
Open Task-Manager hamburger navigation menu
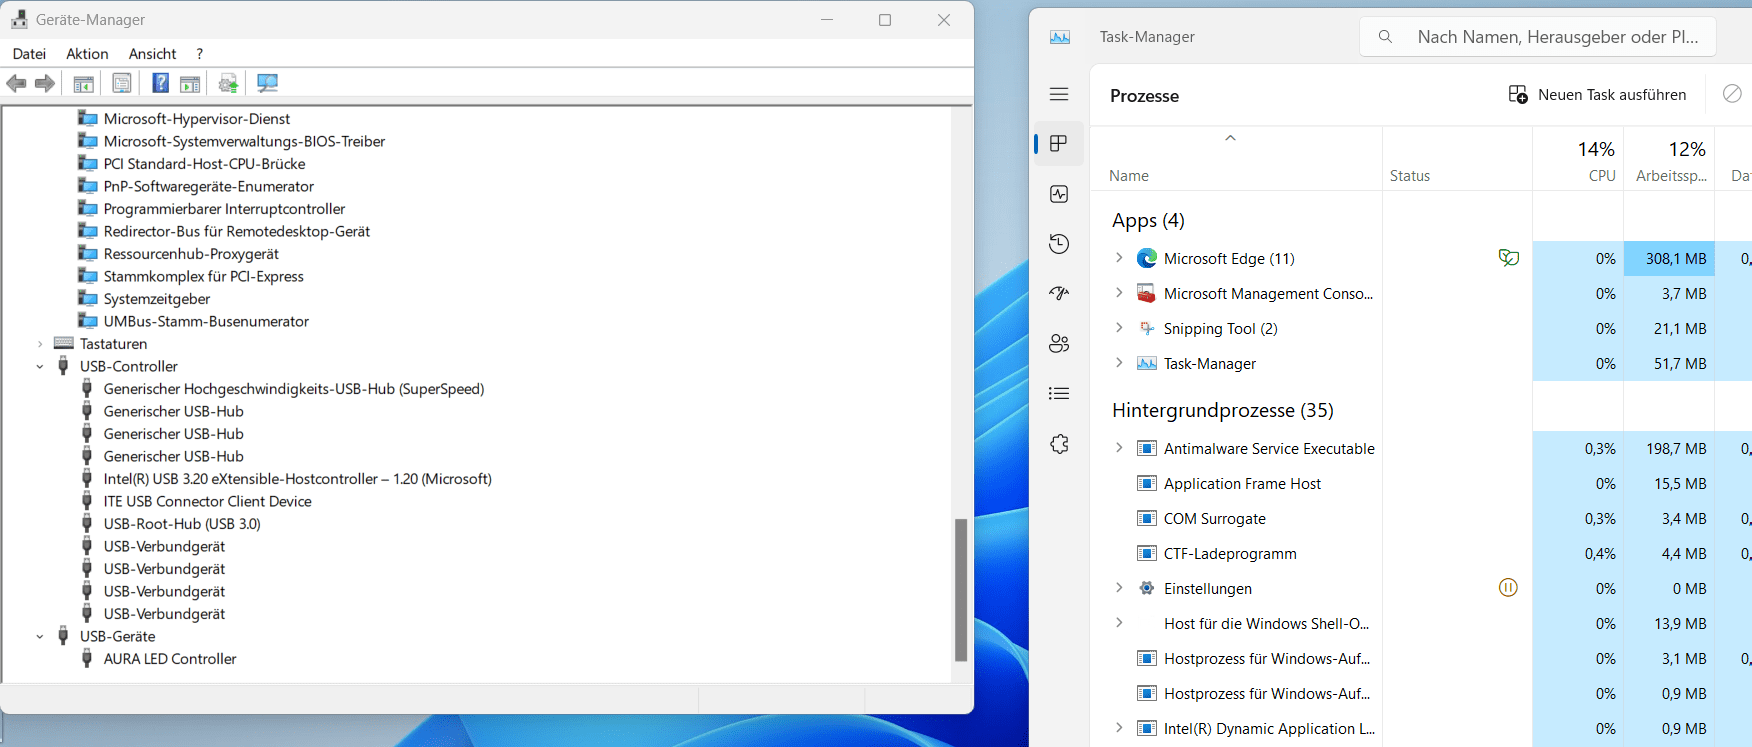click(x=1059, y=94)
